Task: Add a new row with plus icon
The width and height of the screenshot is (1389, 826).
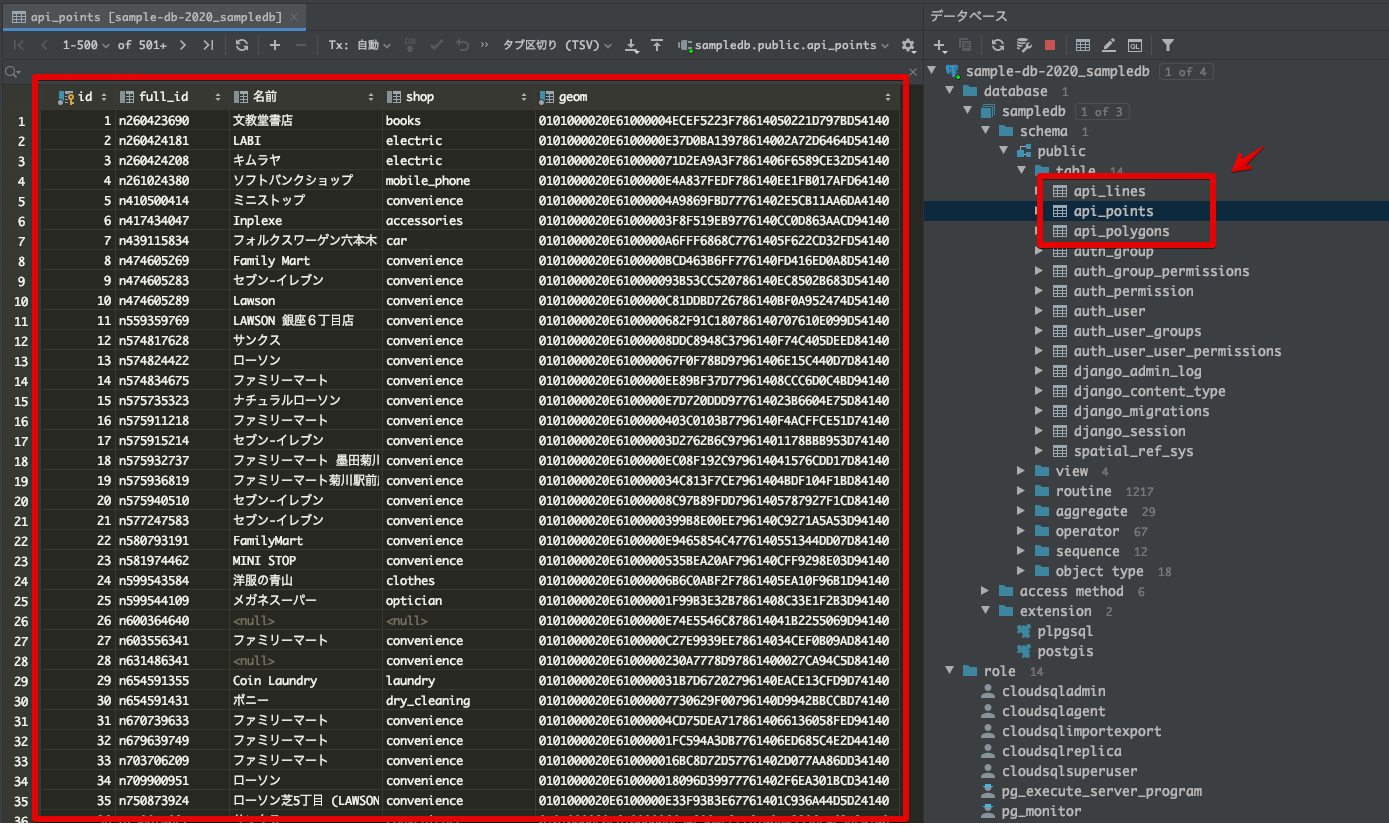Action: pyautogui.click(x=275, y=45)
